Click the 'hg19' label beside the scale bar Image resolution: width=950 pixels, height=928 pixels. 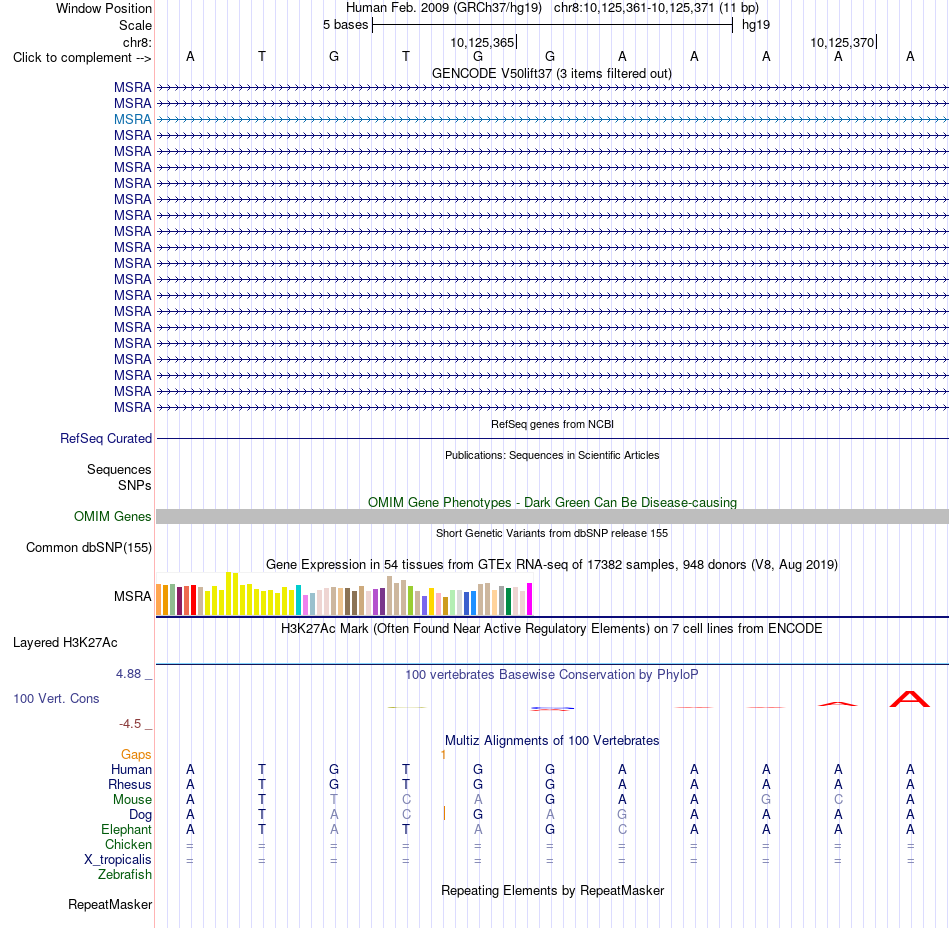click(x=756, y=25)
